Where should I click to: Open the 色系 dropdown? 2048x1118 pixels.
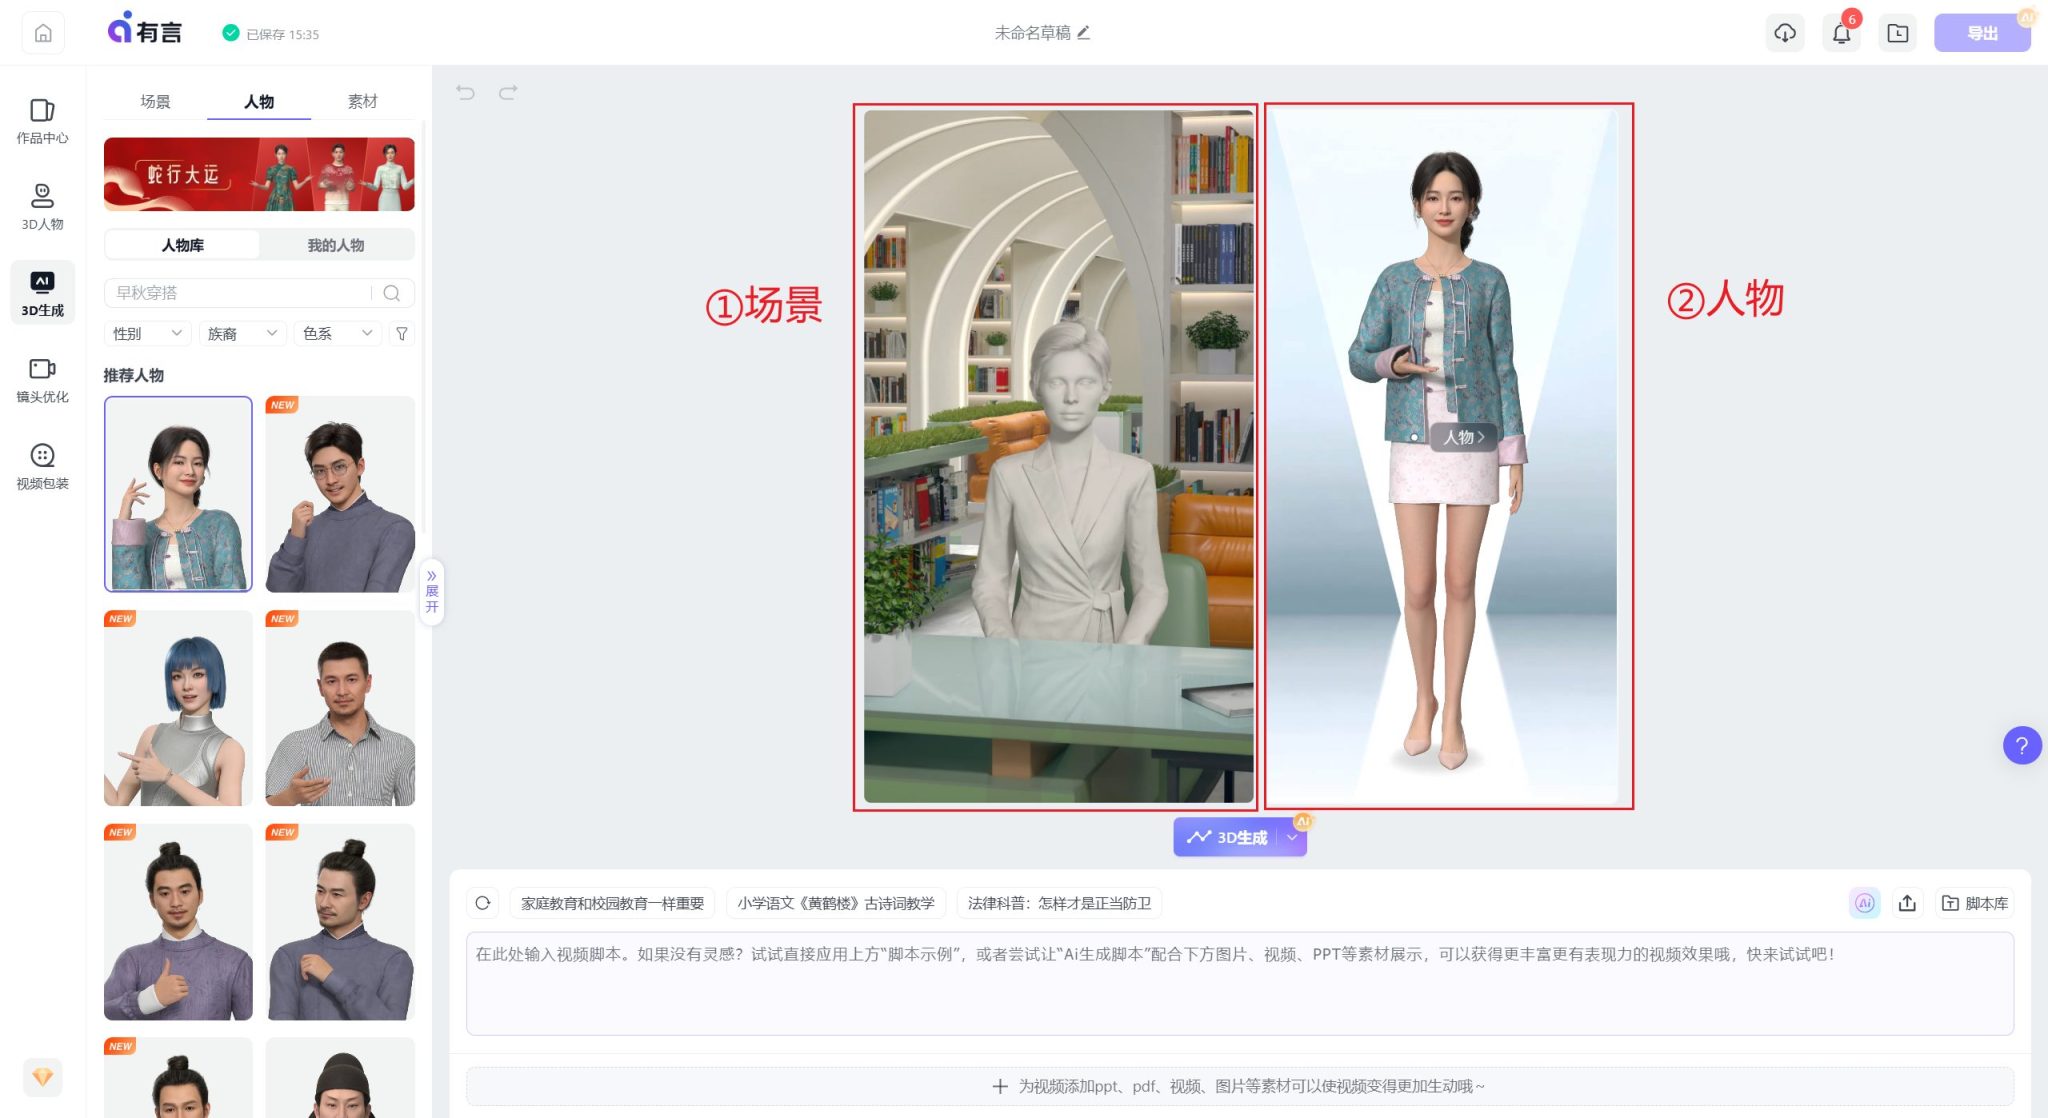(338, 333)
